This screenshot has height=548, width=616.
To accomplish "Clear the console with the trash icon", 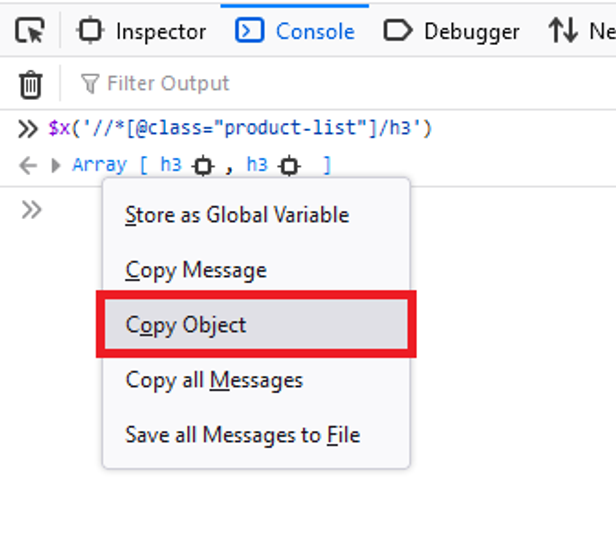I will pyautogui.click(x=31, y=83).
